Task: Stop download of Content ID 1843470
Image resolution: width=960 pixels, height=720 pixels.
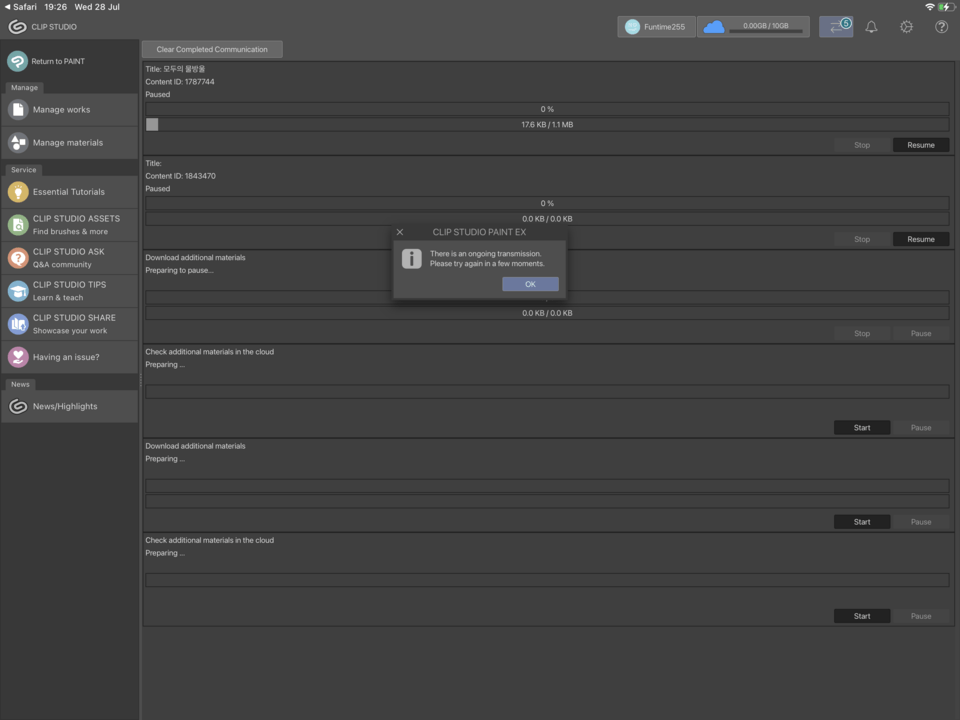Action: coord(861,239)
